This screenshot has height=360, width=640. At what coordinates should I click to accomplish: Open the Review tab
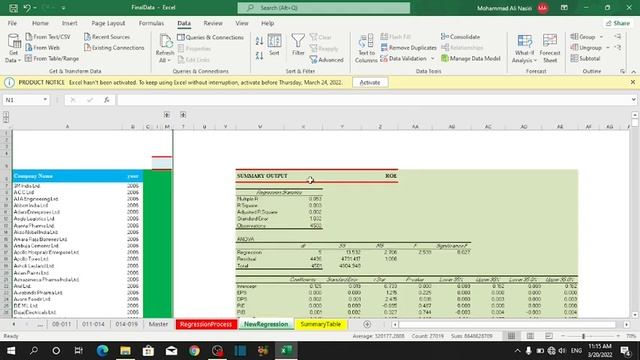tap(213, 23)
